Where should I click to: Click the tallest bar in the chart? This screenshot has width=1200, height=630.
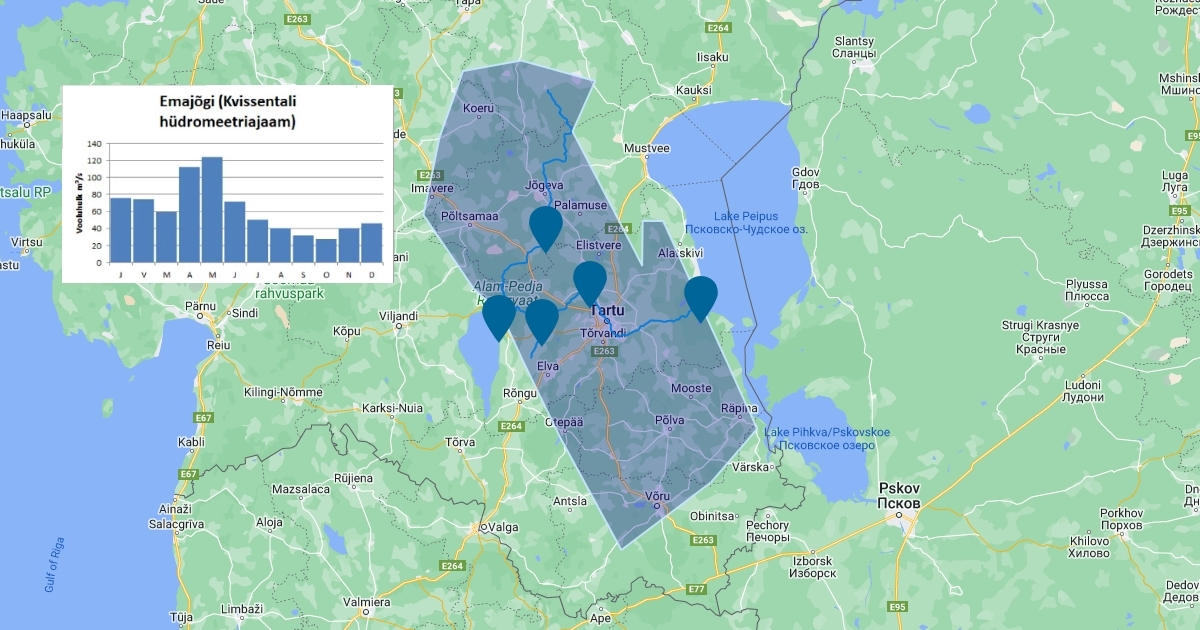[212, 209]
